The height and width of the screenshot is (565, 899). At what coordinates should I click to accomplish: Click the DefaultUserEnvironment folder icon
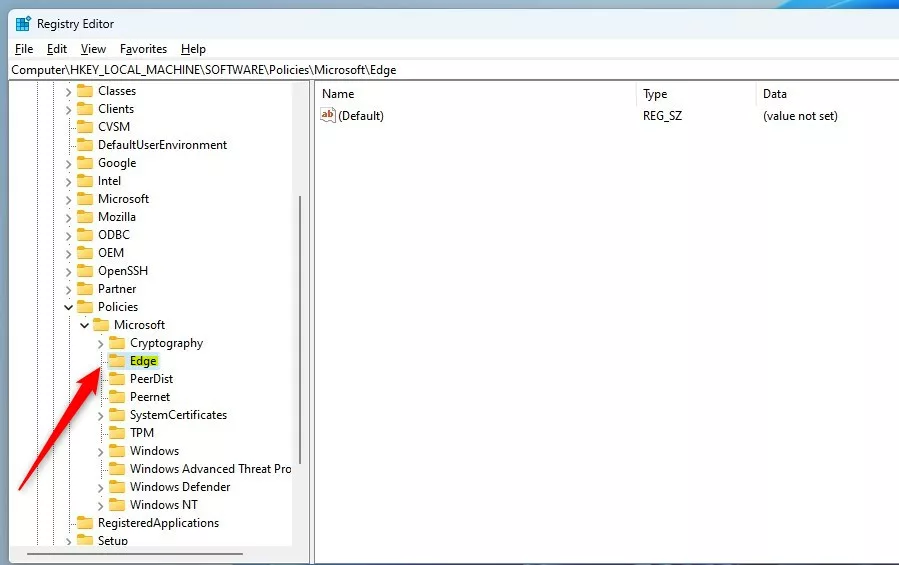85,145
